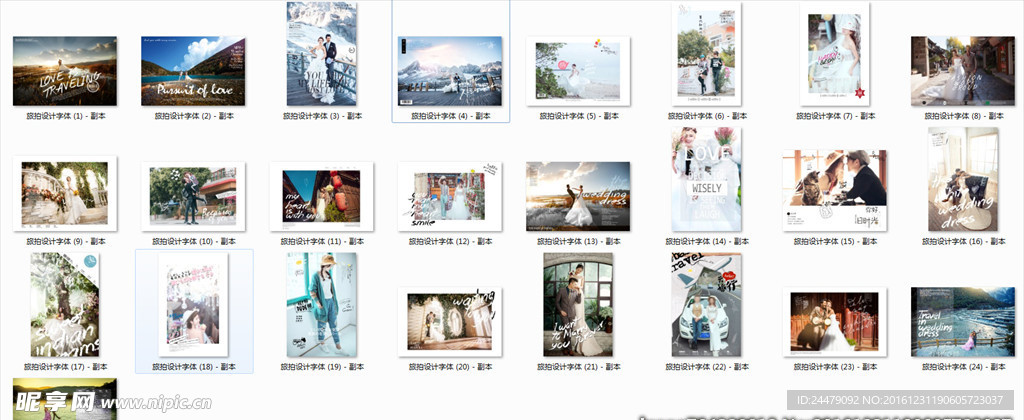Select thumbnail 旅拍设计字体 (11) - 副本
This screenshot has height=420, width=1024.
322,197
